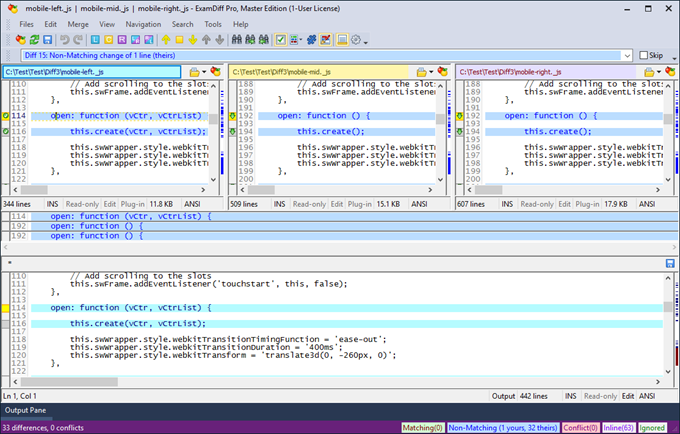Expand the Diff 15 differences dropdown
680x434 pixels.
pos(628,55)
